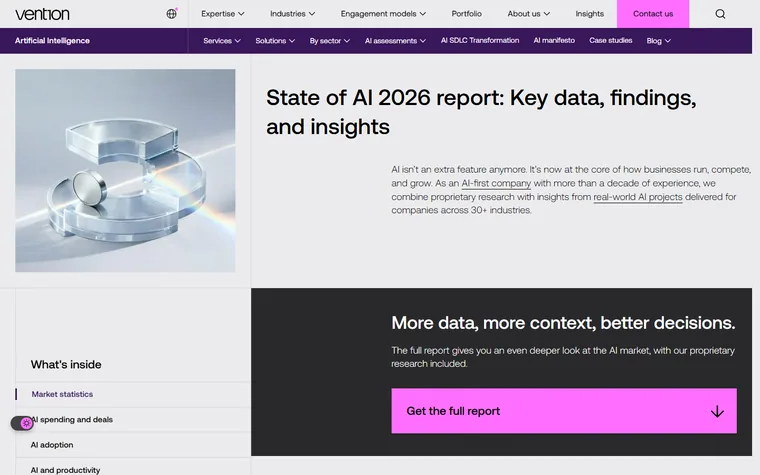This screenshot has height=475, width=760.
Task: Click Get the full report button
Action: click(x=564, y=411)
